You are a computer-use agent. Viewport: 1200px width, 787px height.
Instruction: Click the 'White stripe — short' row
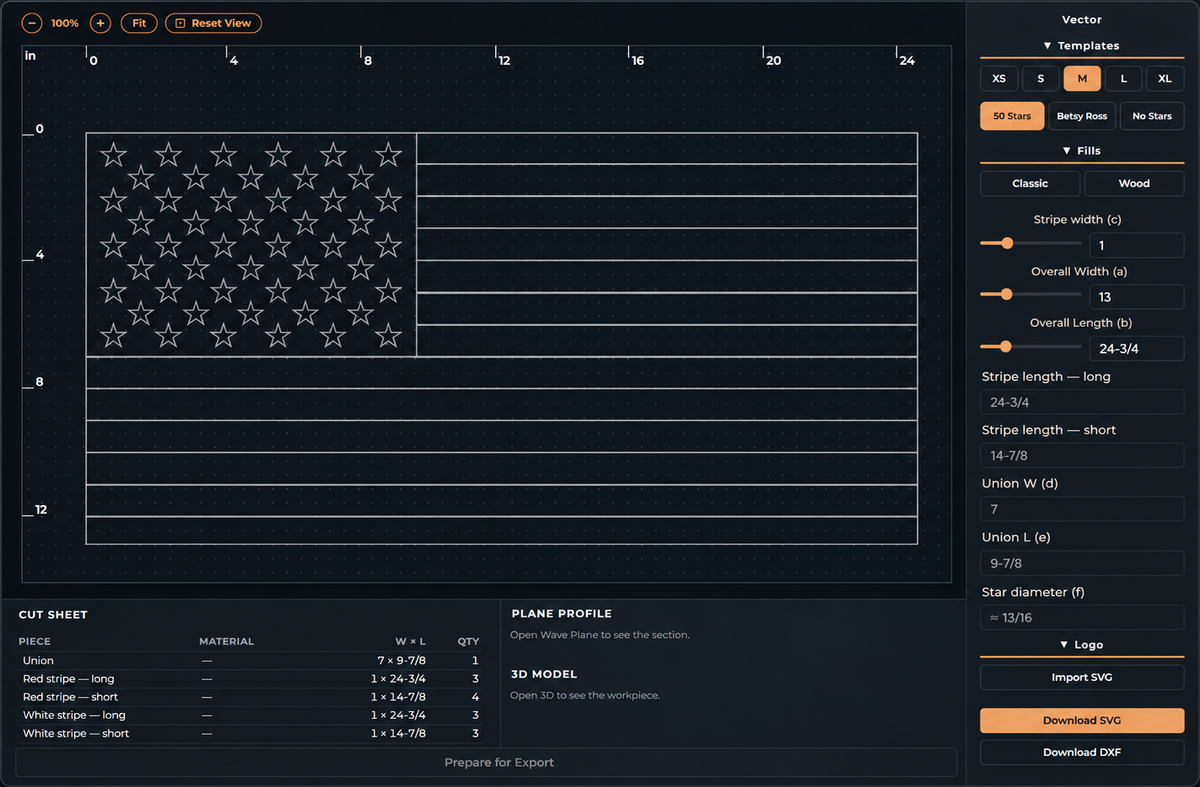pos(250,733)
